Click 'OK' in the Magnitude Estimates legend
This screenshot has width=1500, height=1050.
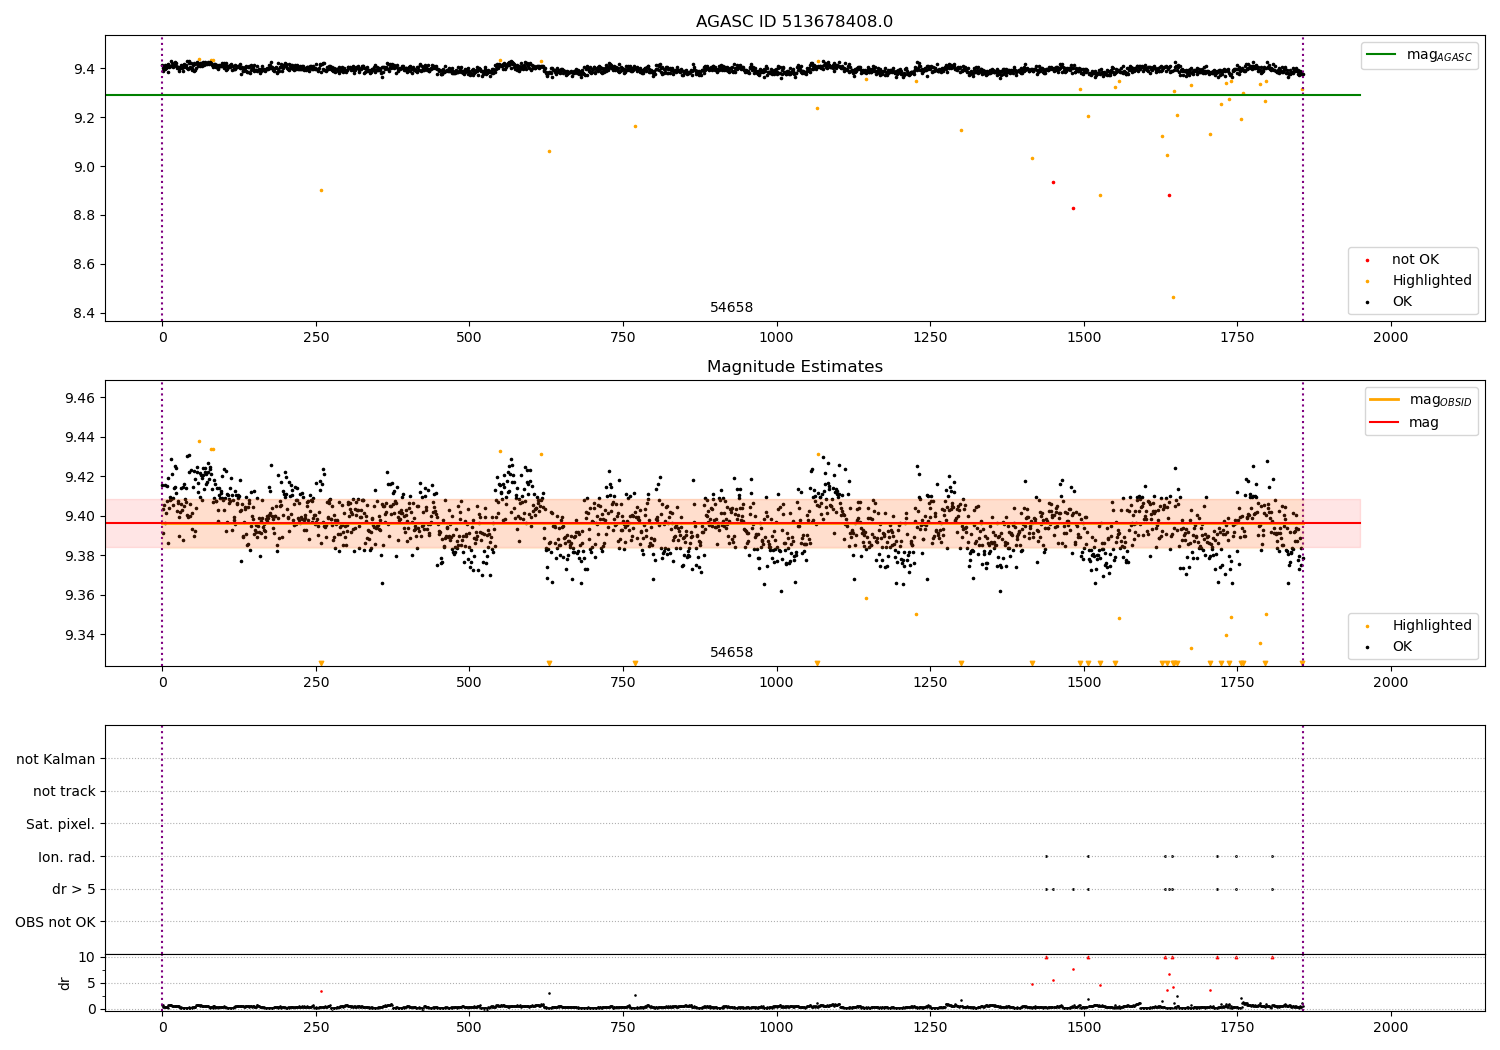pos(1402,647)
